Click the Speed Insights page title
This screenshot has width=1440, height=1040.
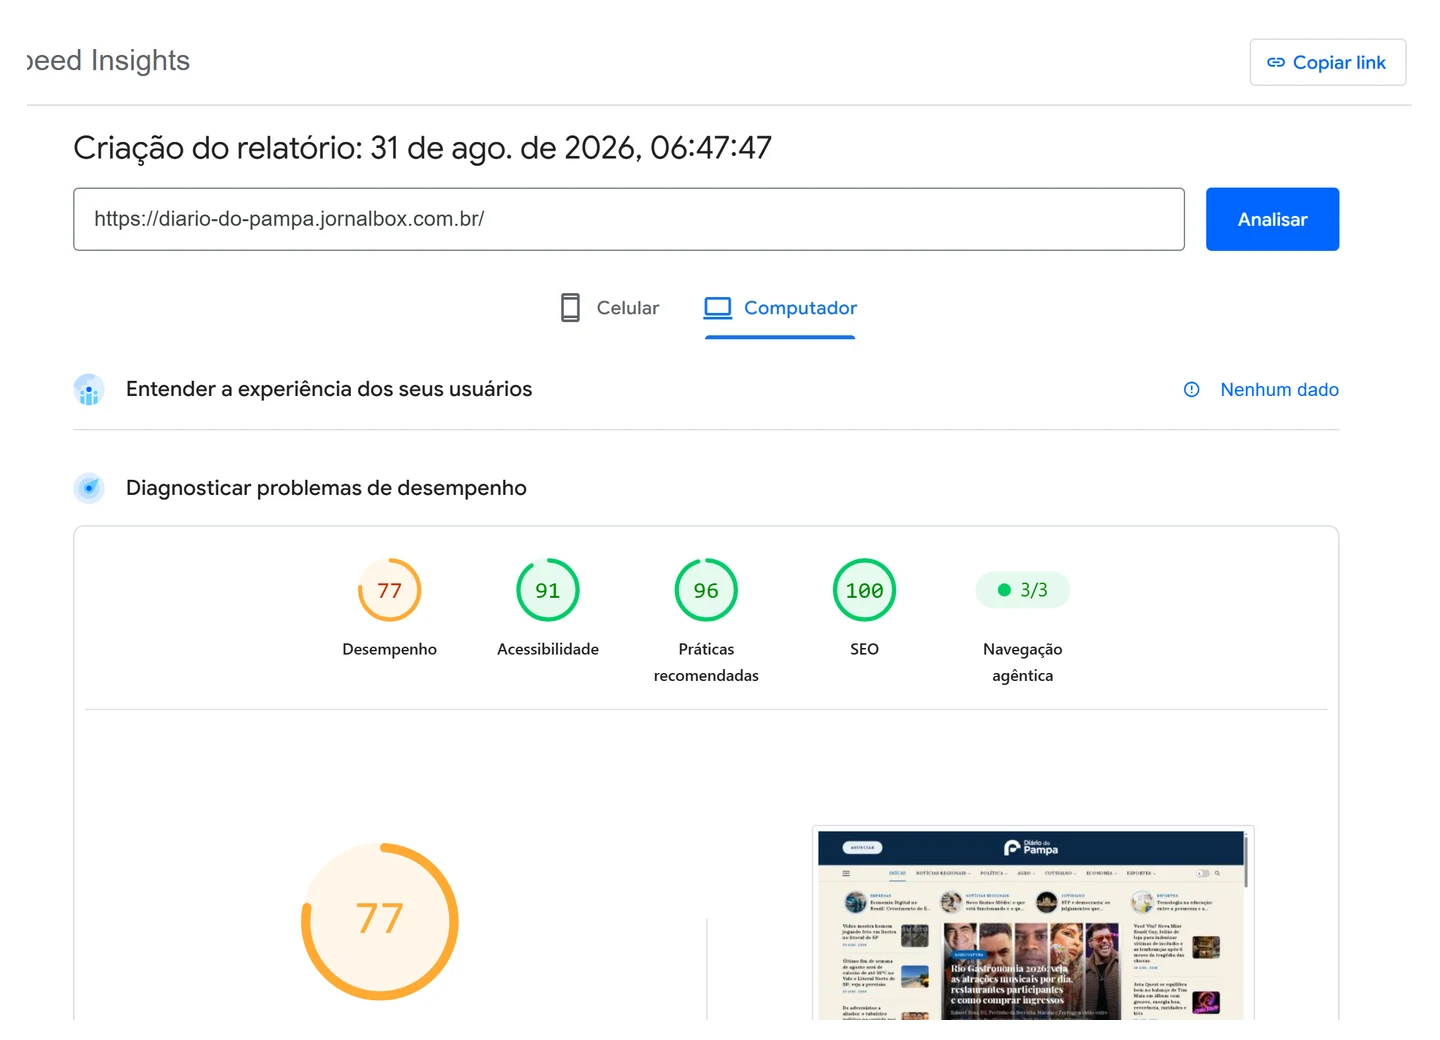(108, 61)
